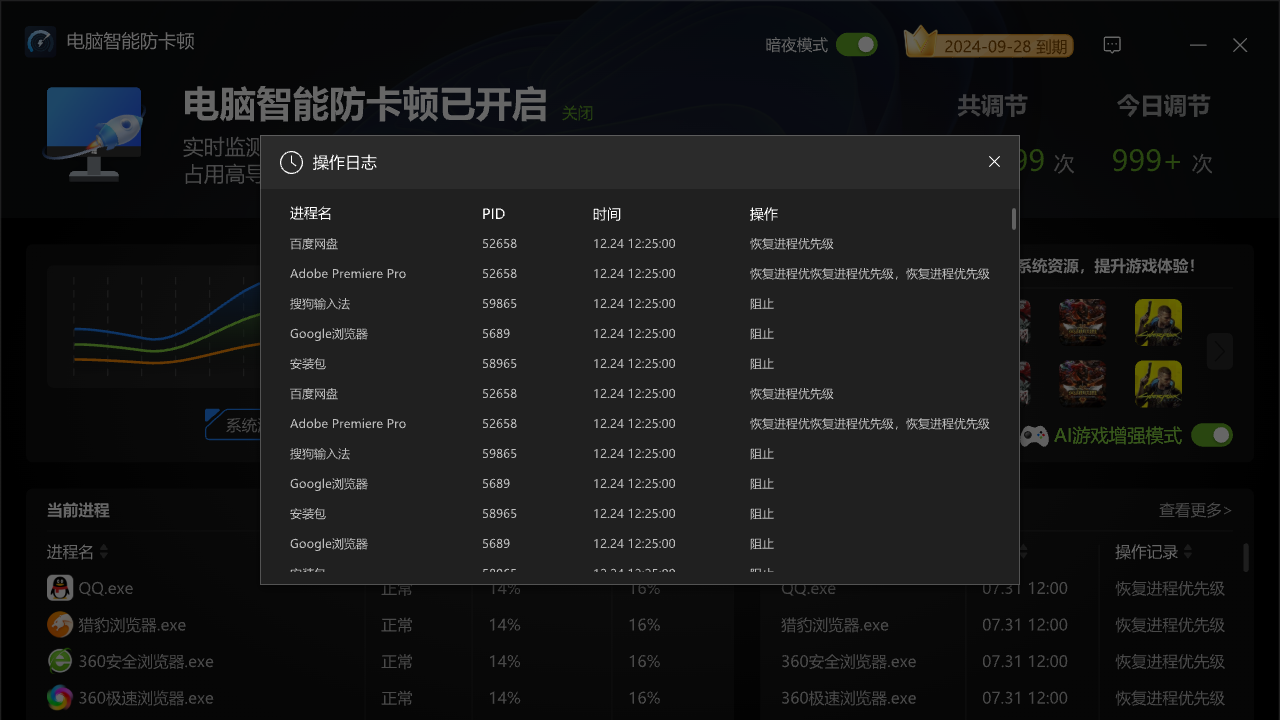The width and height of the screenshot is (1280, 720).
Task: Click the 360安全浏览器 green icon
Action: click(59, 661)
